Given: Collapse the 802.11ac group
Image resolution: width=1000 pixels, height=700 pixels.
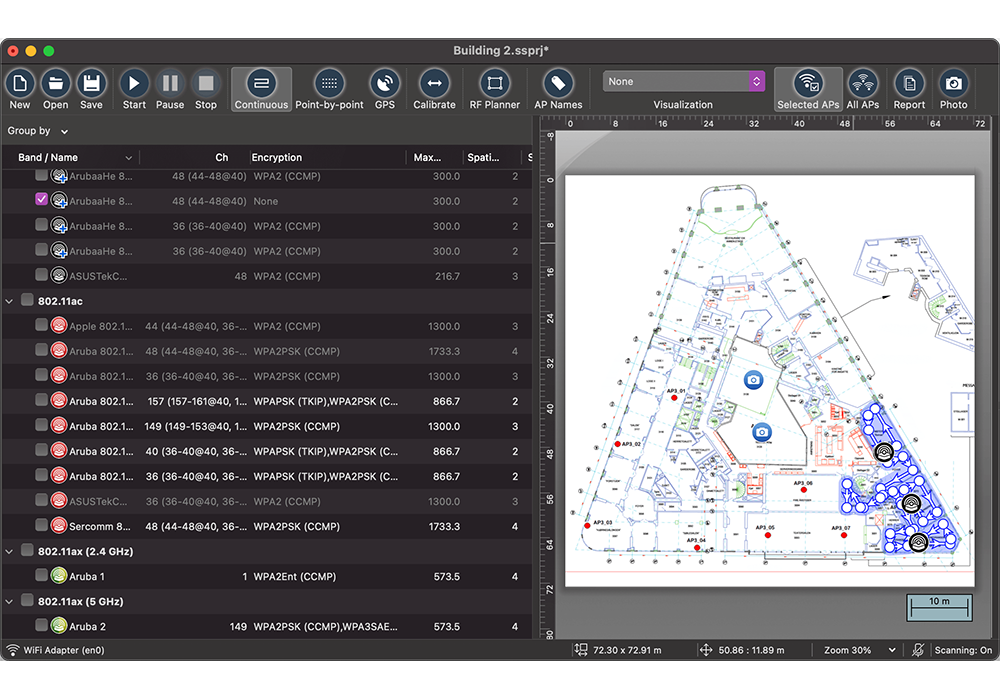Looking at the screenshot, I should tap(10, 301).
